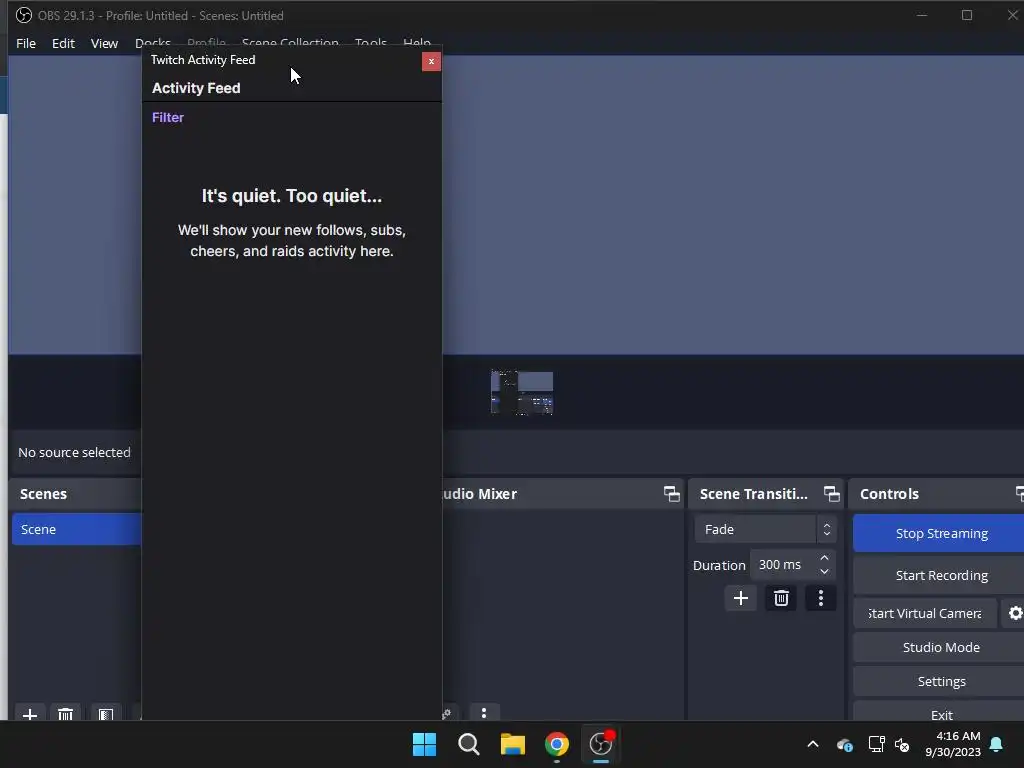Click the 300 ms duration field
The width and height of the screenshot is (1024, 768).
784,565
